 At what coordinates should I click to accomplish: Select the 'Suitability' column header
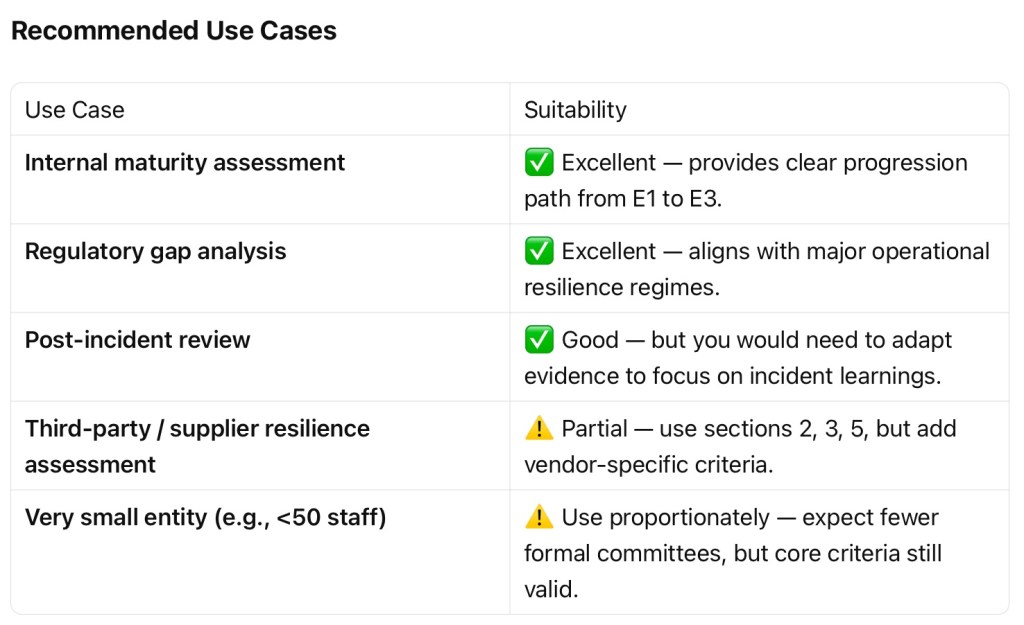pyautogui.click(x=575, y=110)
